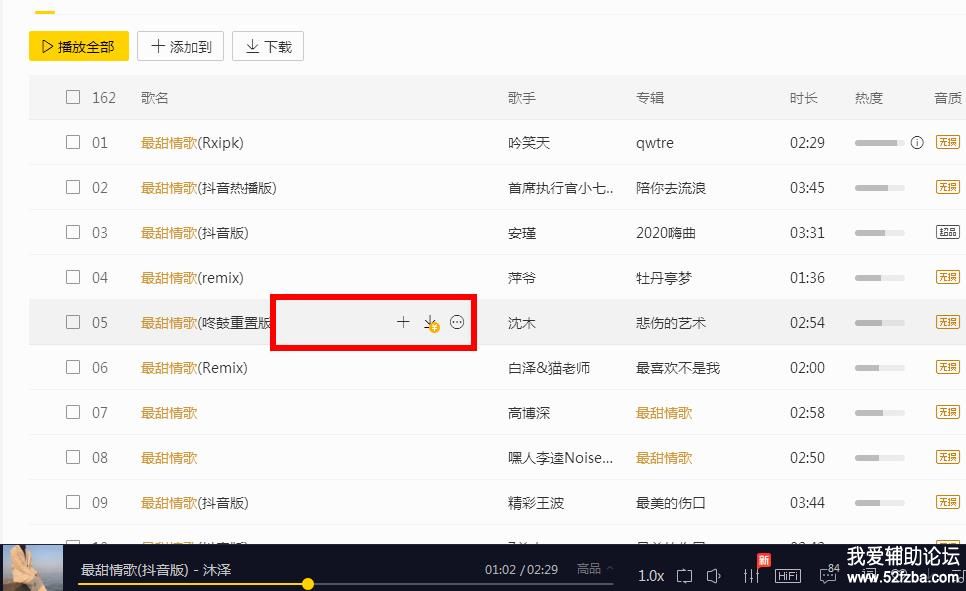Open song 最甜情歌(remix) by 萍爷
Viewport: 966px width, 591px height.
click(192, 278)
